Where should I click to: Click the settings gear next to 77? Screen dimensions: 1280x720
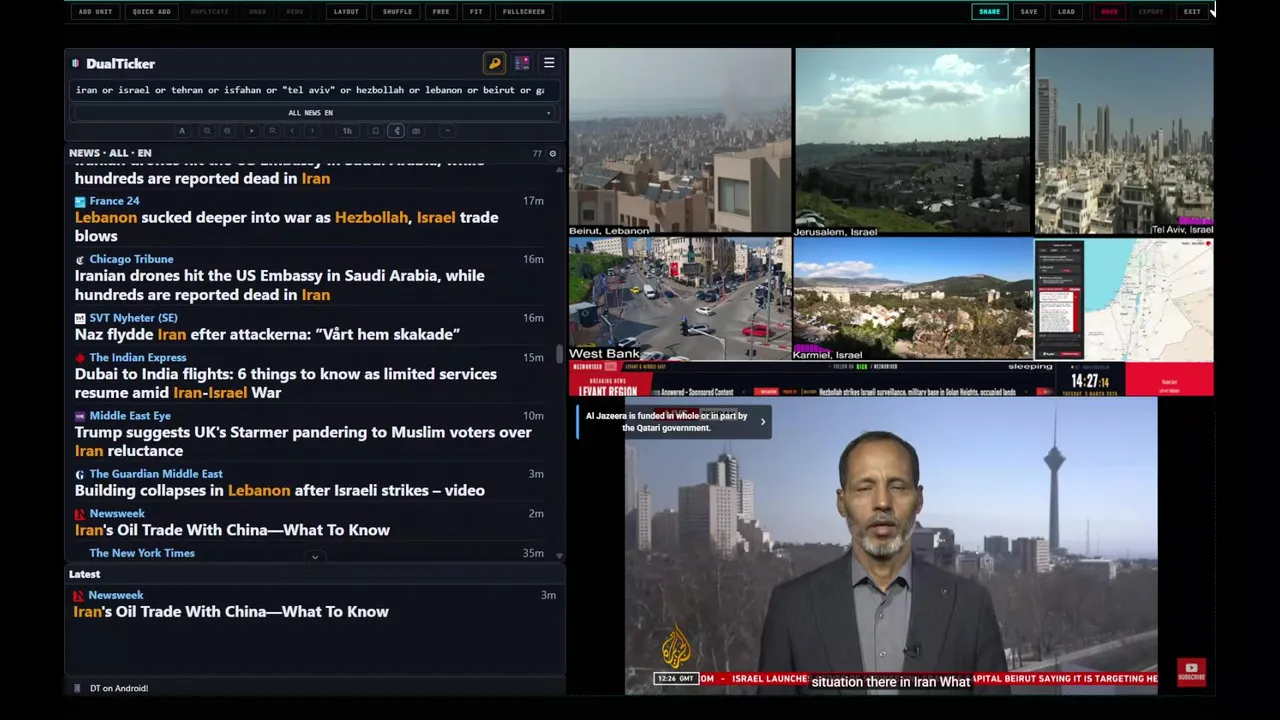552,154
